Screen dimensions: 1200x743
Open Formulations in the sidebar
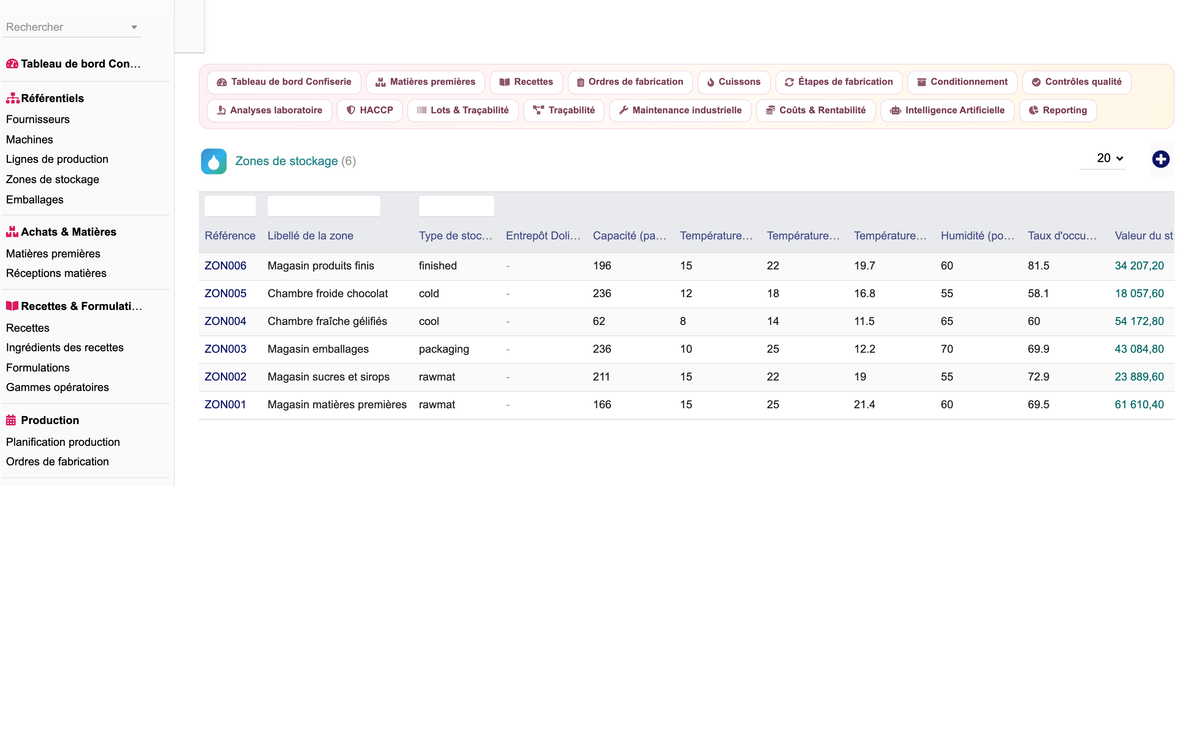(x=38, y=368)
